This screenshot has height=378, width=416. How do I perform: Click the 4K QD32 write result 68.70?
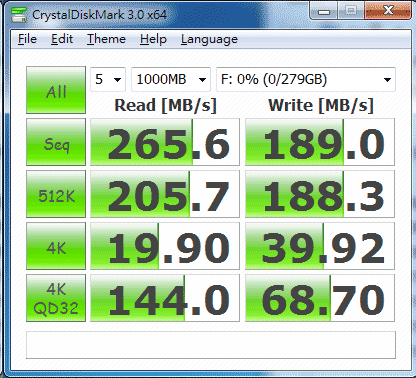coord(320,298)
